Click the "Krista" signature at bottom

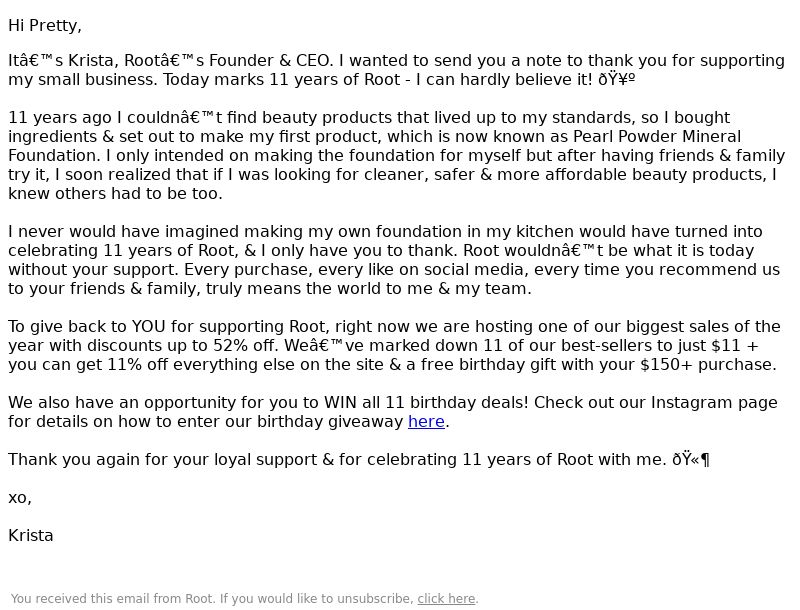pos(31,536)
